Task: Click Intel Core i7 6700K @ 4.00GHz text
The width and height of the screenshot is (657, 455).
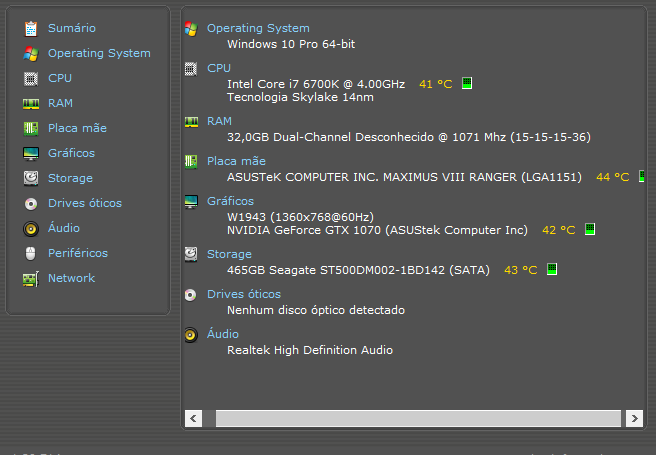Action: [x=316, y=84]
